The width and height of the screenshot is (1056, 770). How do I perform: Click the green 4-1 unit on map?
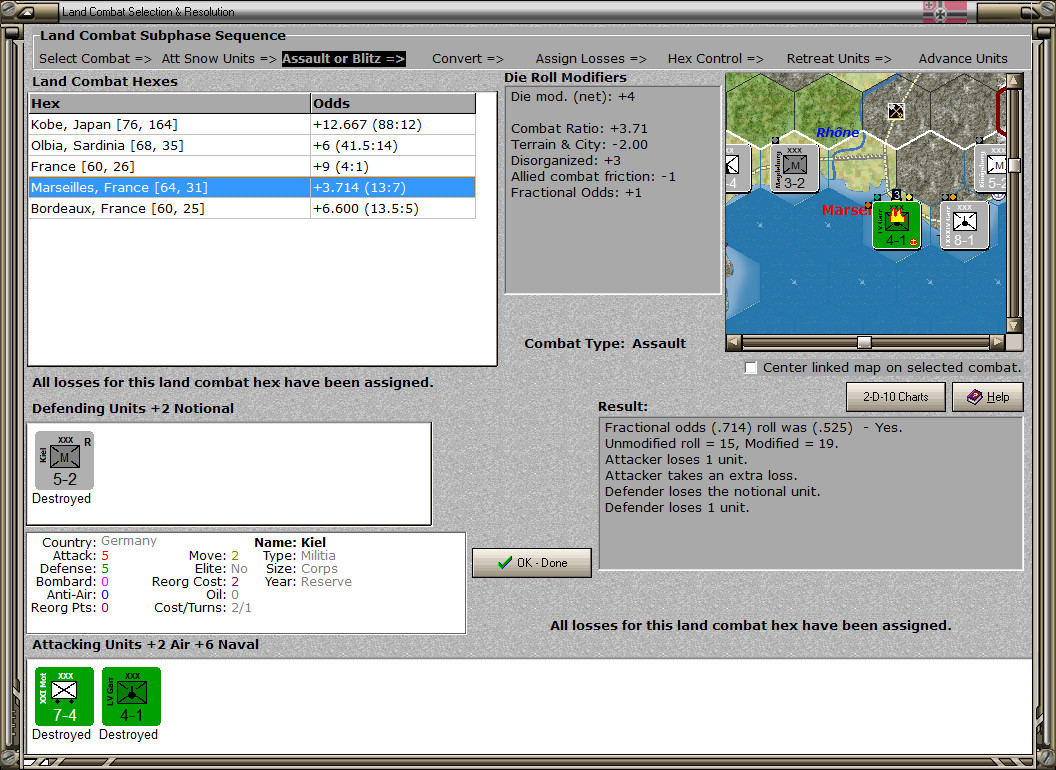pyautogui.click(x=896, y=225)
